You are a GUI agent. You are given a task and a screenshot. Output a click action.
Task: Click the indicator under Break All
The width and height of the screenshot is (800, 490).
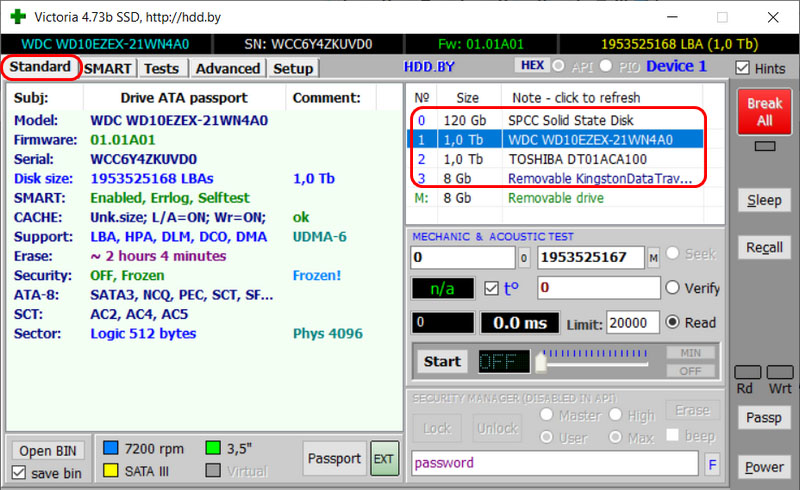point(765,146)
